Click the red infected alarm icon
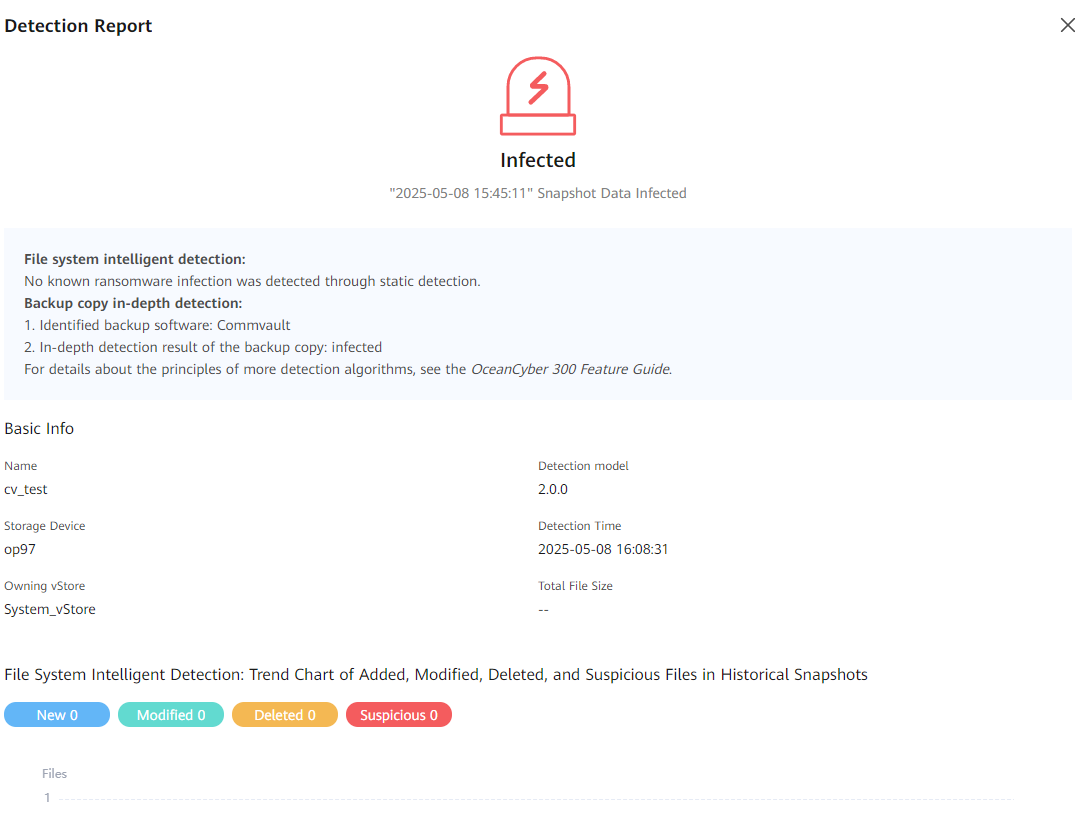This screenshot has height=817, width=1081. (538, 97)
